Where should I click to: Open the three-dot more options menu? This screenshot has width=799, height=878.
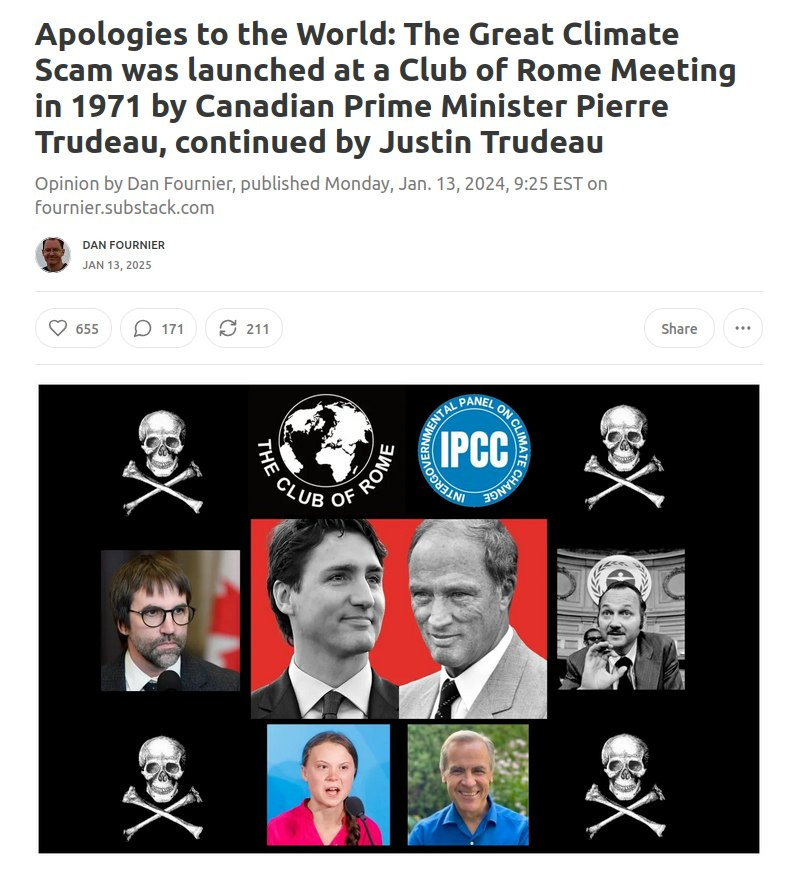[742, 328]
